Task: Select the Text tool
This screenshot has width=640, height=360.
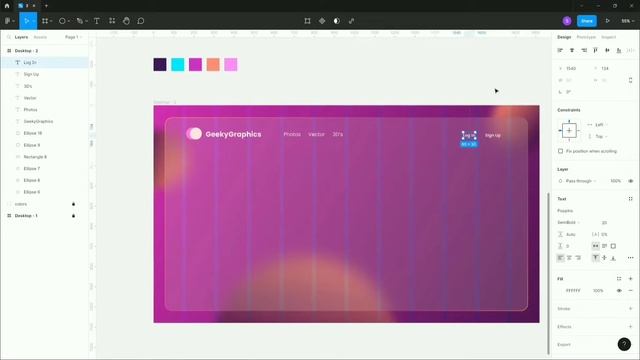Action: [97, 21]
